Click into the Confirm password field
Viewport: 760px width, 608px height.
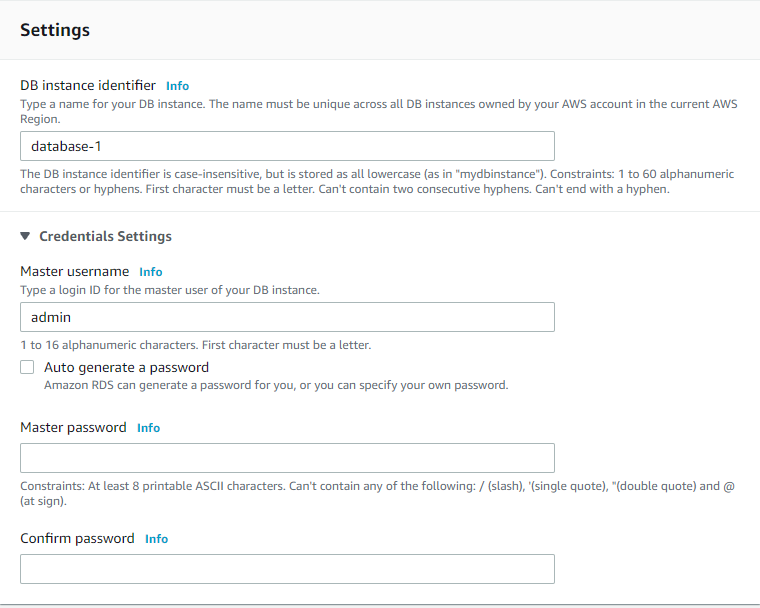(x=287, y=569)
